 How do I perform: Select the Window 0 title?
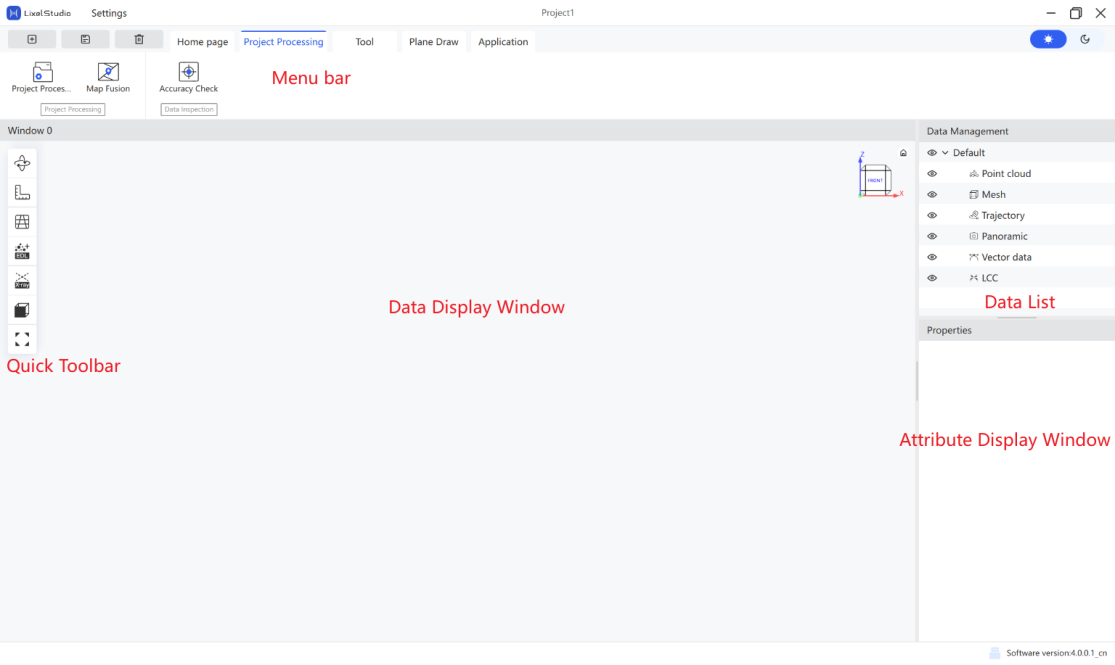coord(30,130)
